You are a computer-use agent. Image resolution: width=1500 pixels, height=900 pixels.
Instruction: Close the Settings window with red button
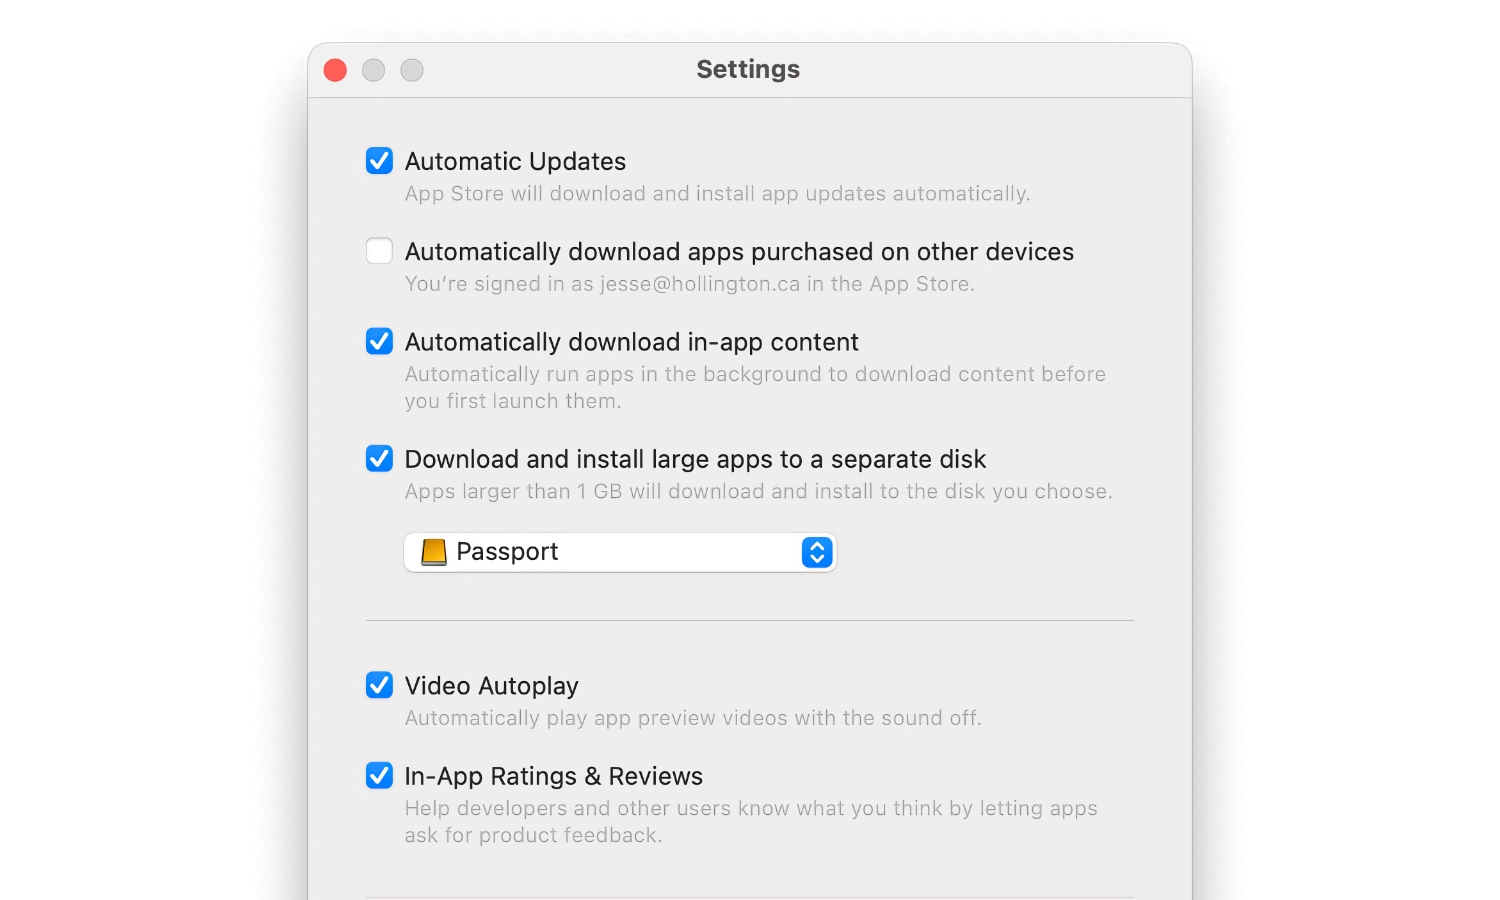point(335,70)
